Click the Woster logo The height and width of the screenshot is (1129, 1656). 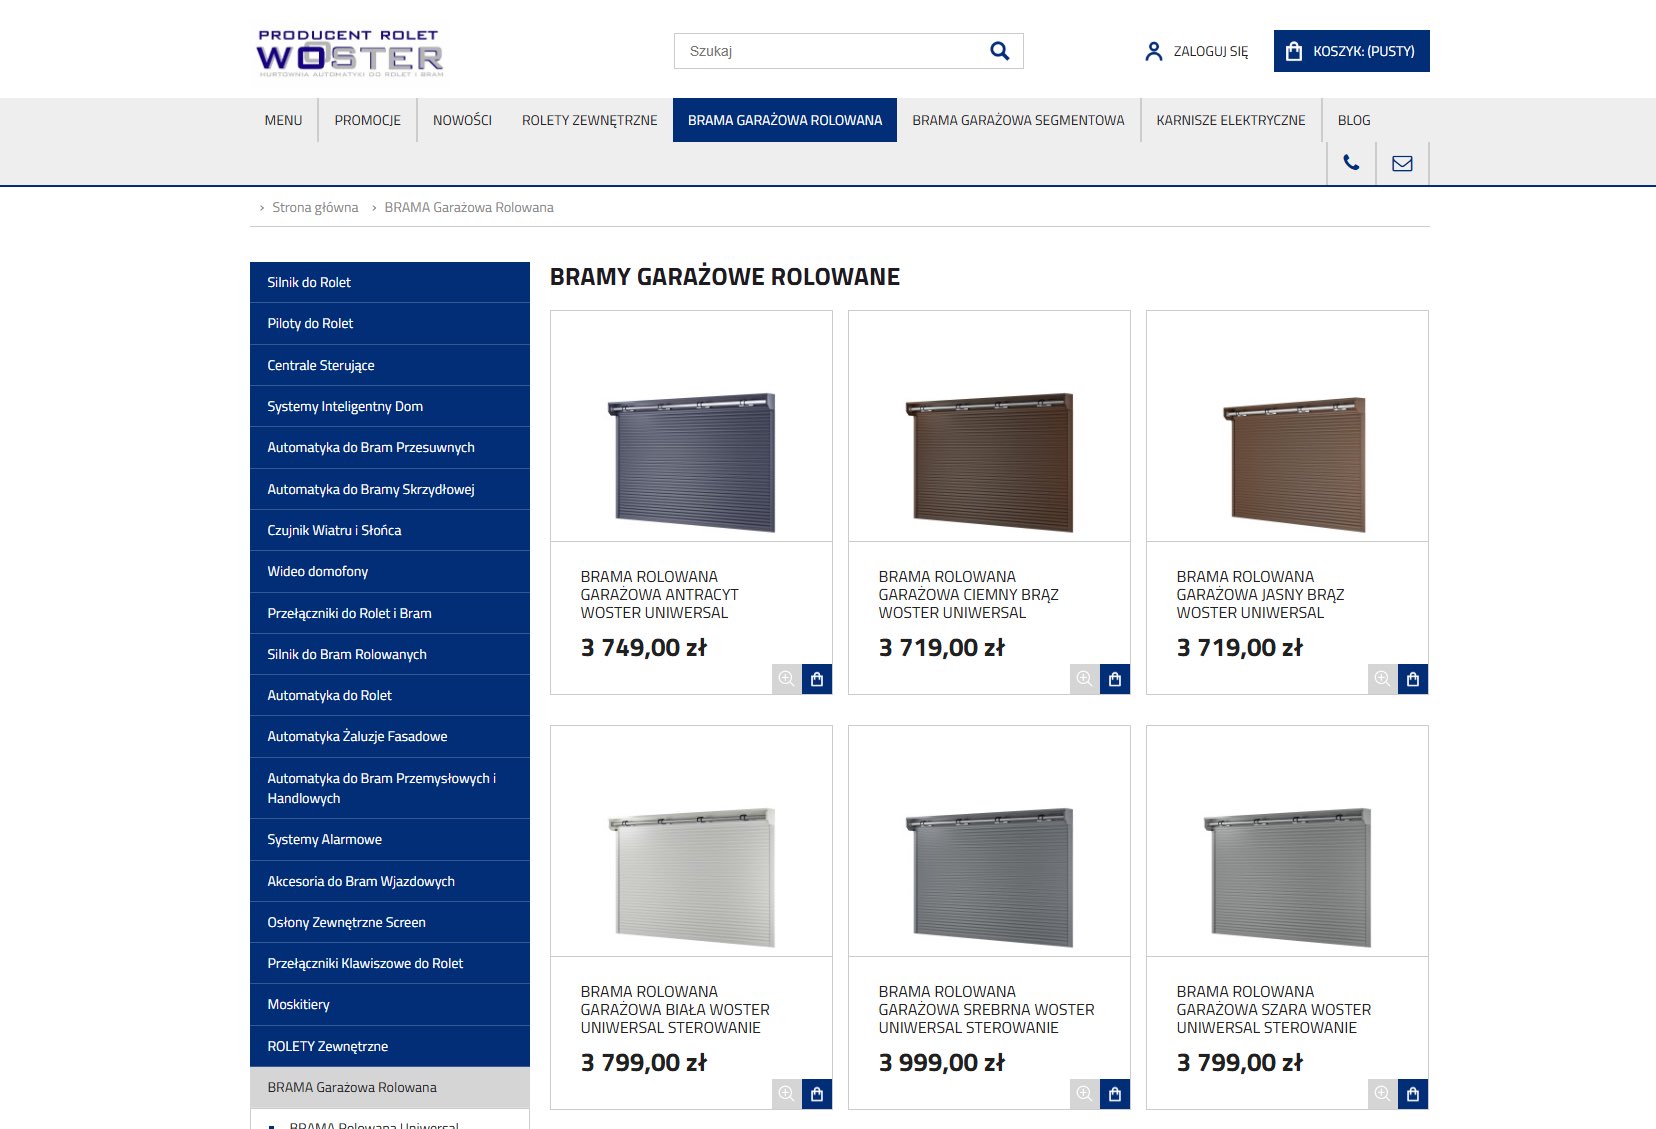tap(350, 53)
